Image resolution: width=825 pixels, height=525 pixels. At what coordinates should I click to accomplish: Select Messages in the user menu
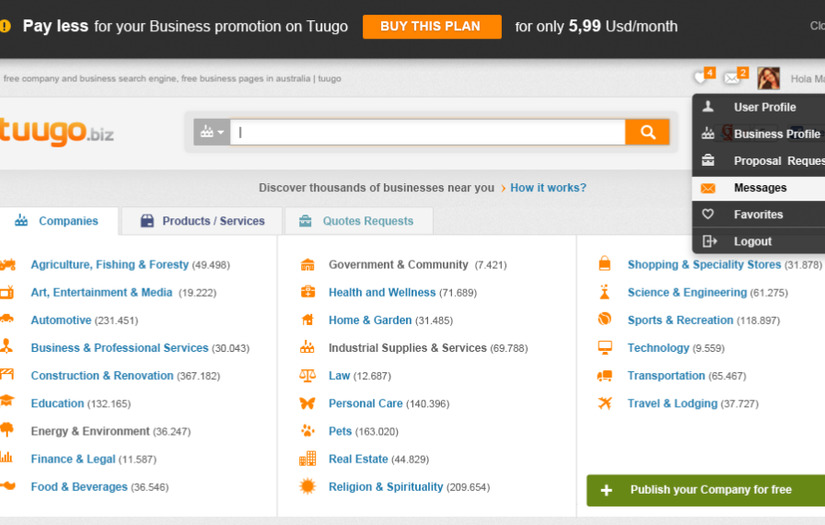(x=759, y=188)
